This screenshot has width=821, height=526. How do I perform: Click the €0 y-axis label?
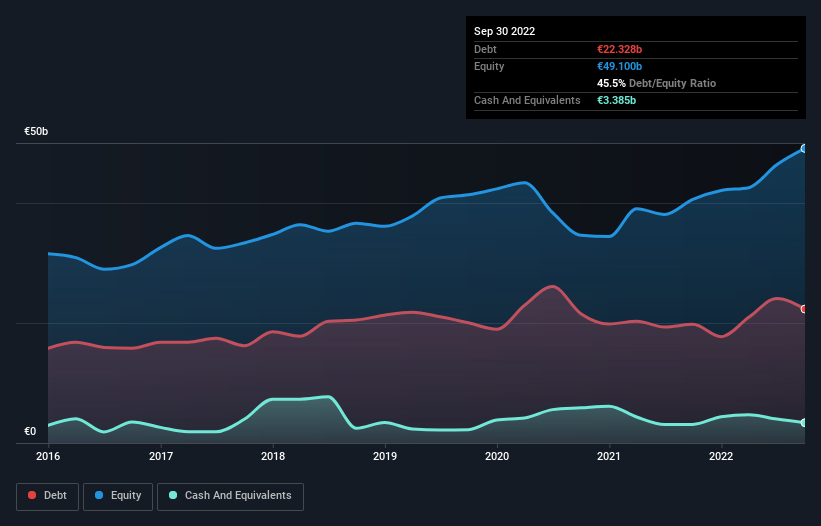tap(30, 431)
